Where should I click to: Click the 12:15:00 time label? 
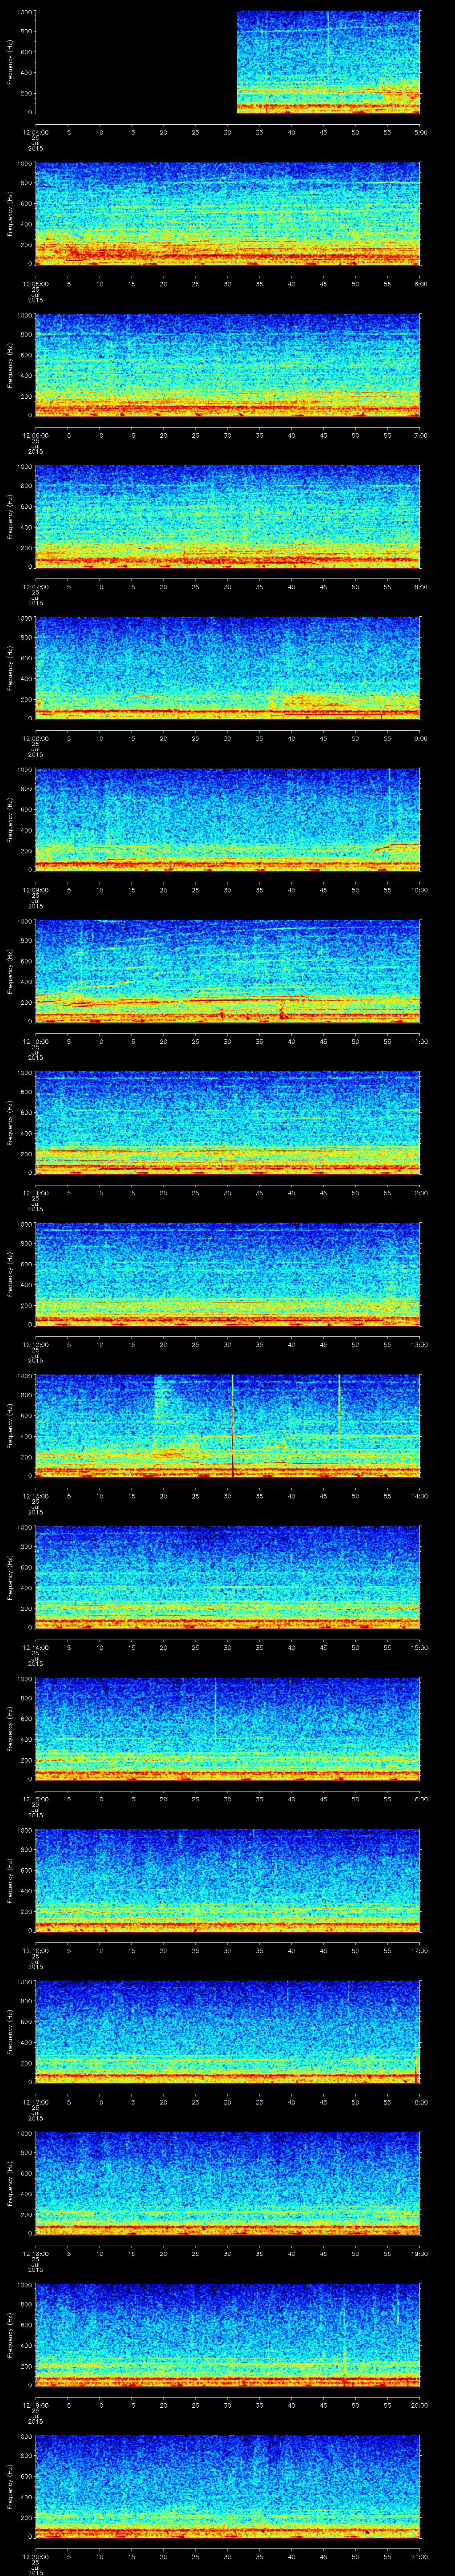pos(35,1799)
